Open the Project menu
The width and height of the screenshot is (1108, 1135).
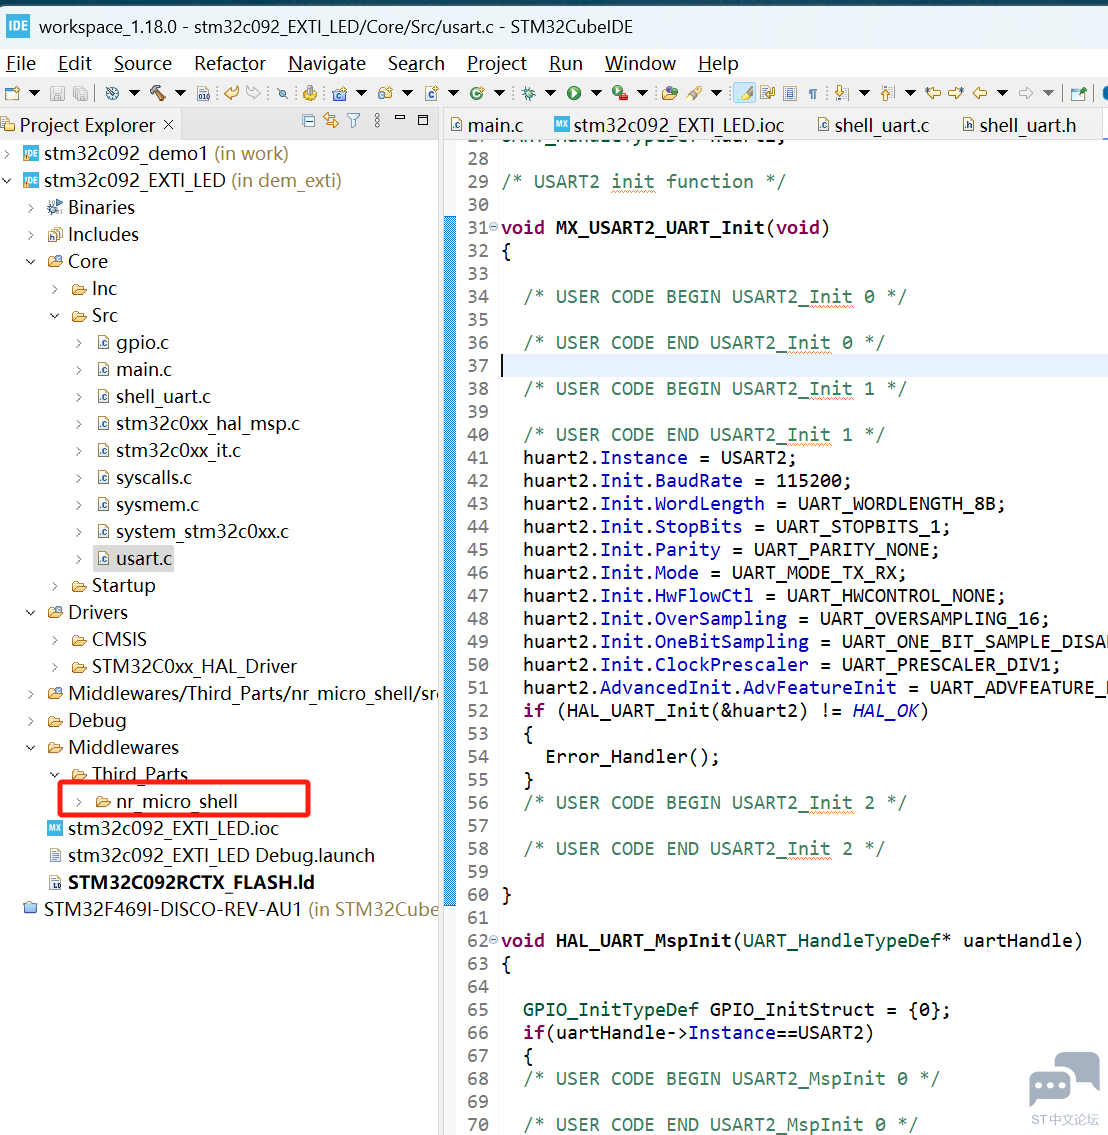[496, 64]
